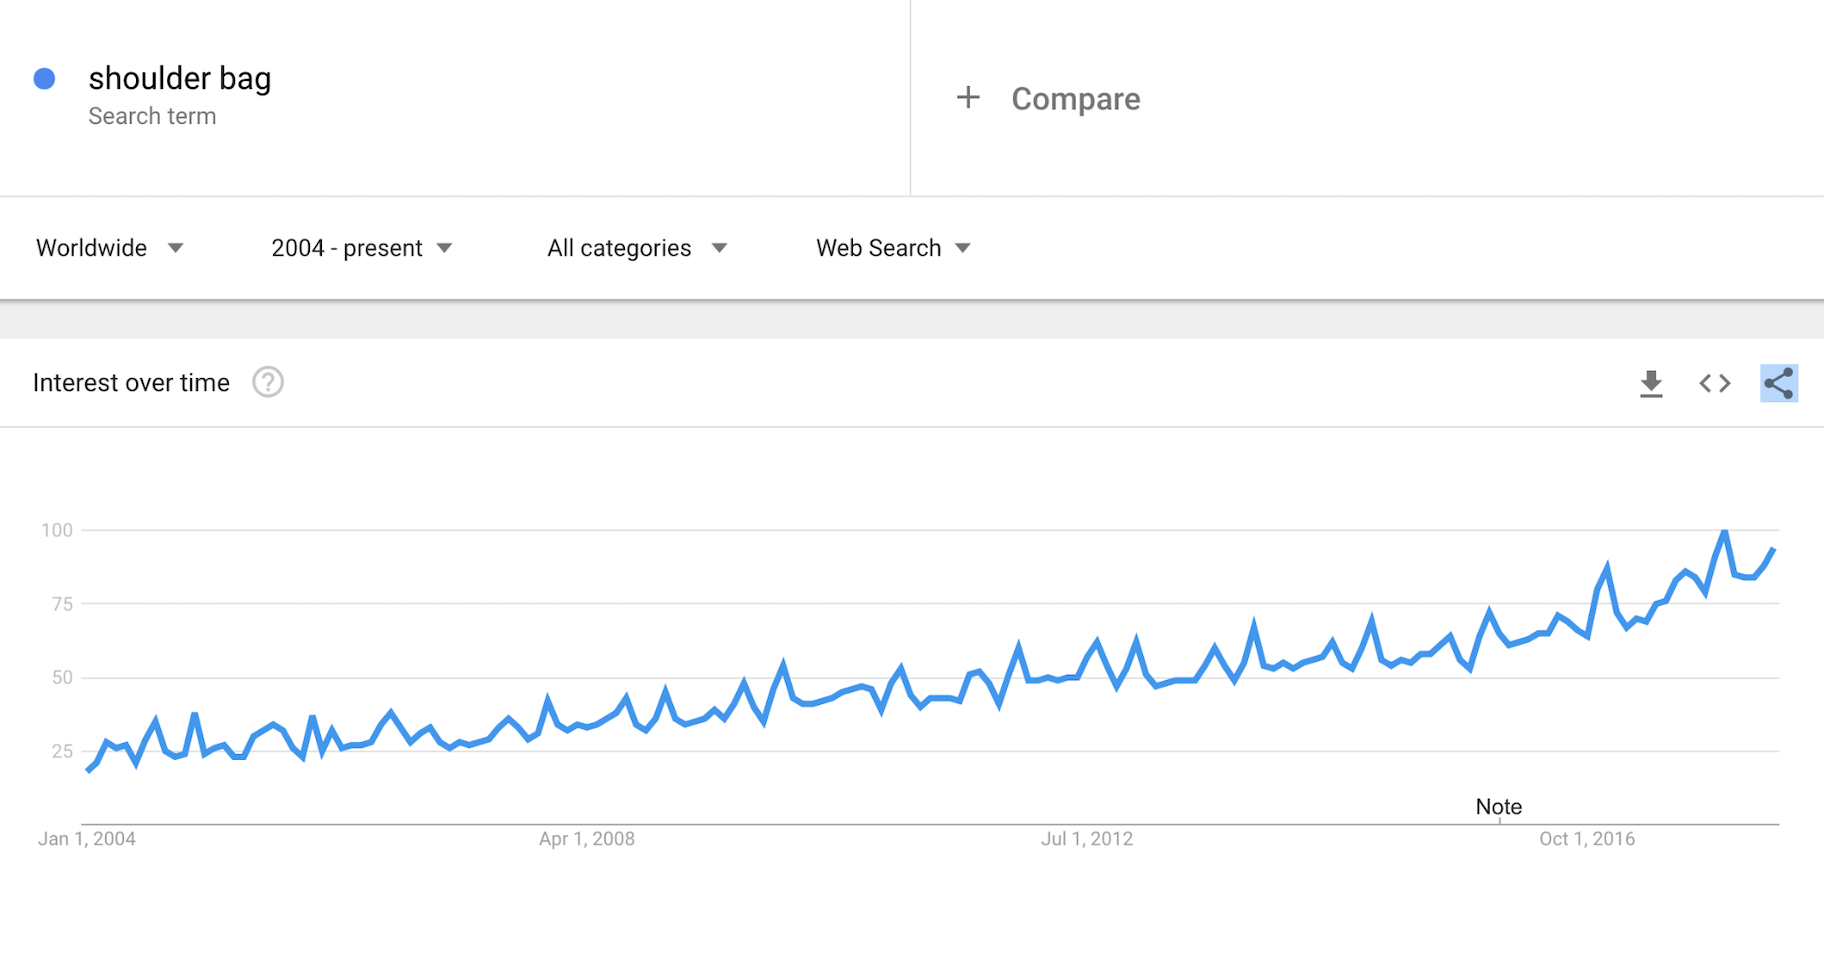
Task: Click the plus icon beside Compare
Action: 968,98
